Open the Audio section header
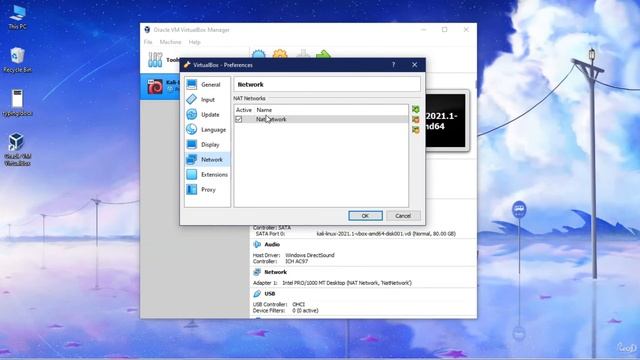Screen dimensions: 640x360 [272, 244]
